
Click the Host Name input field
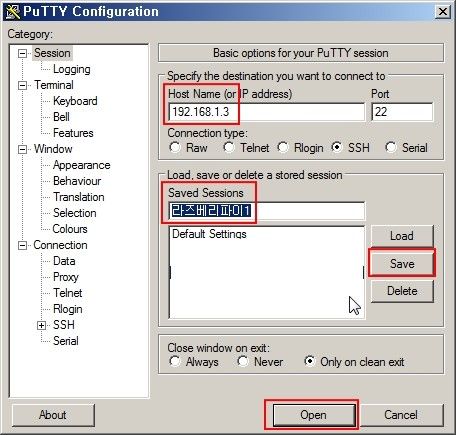pyautogui.click(x=267, y=112)
